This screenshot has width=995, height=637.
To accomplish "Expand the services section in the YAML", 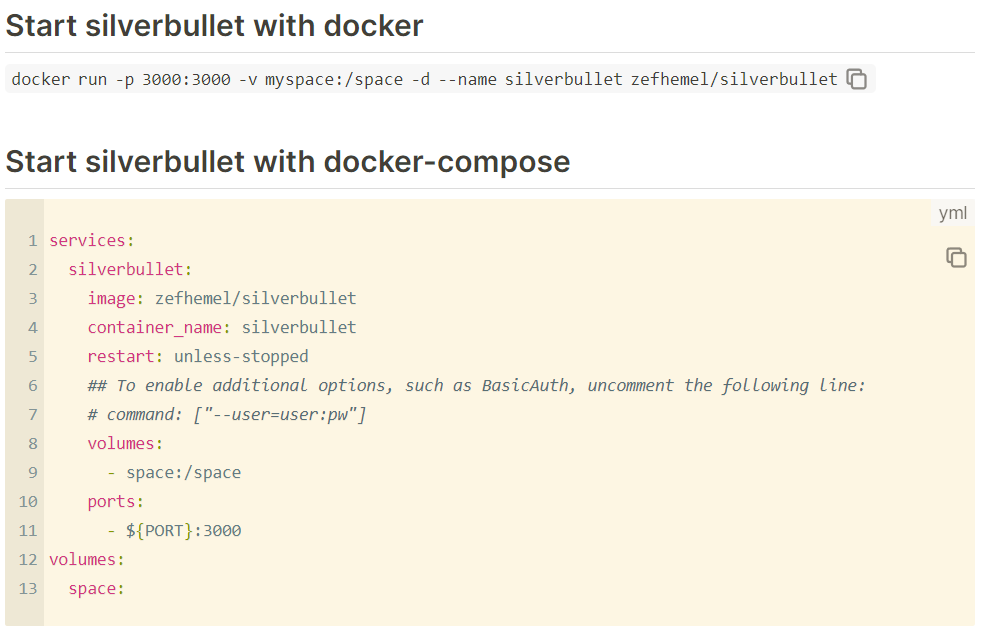I will [91, 240].
